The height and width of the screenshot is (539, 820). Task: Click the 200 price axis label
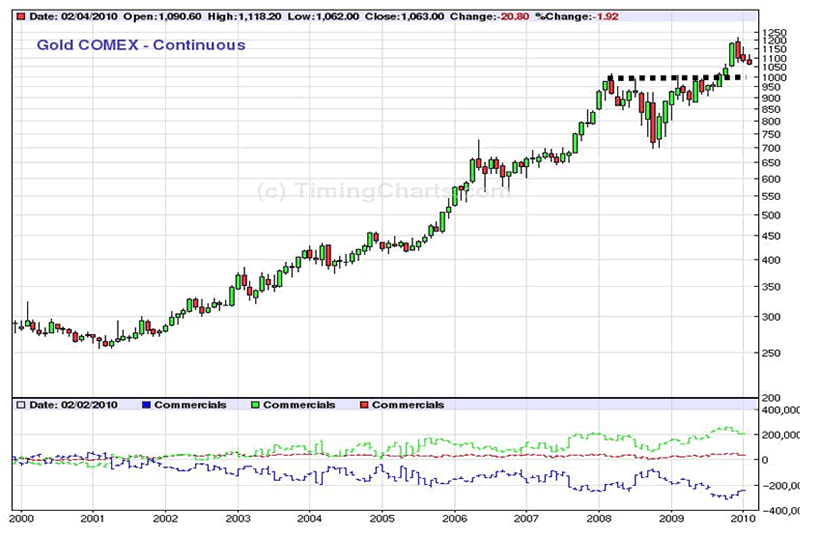click(x=771, y=398)
